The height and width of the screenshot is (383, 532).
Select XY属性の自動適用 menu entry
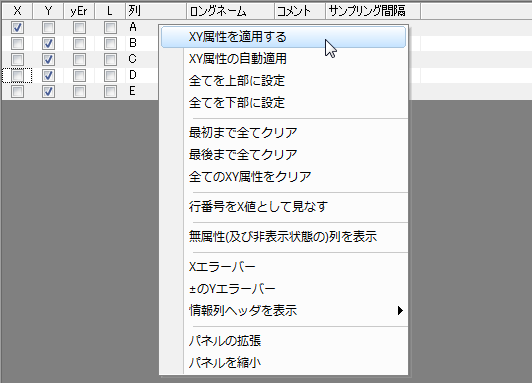coord(283,59)
